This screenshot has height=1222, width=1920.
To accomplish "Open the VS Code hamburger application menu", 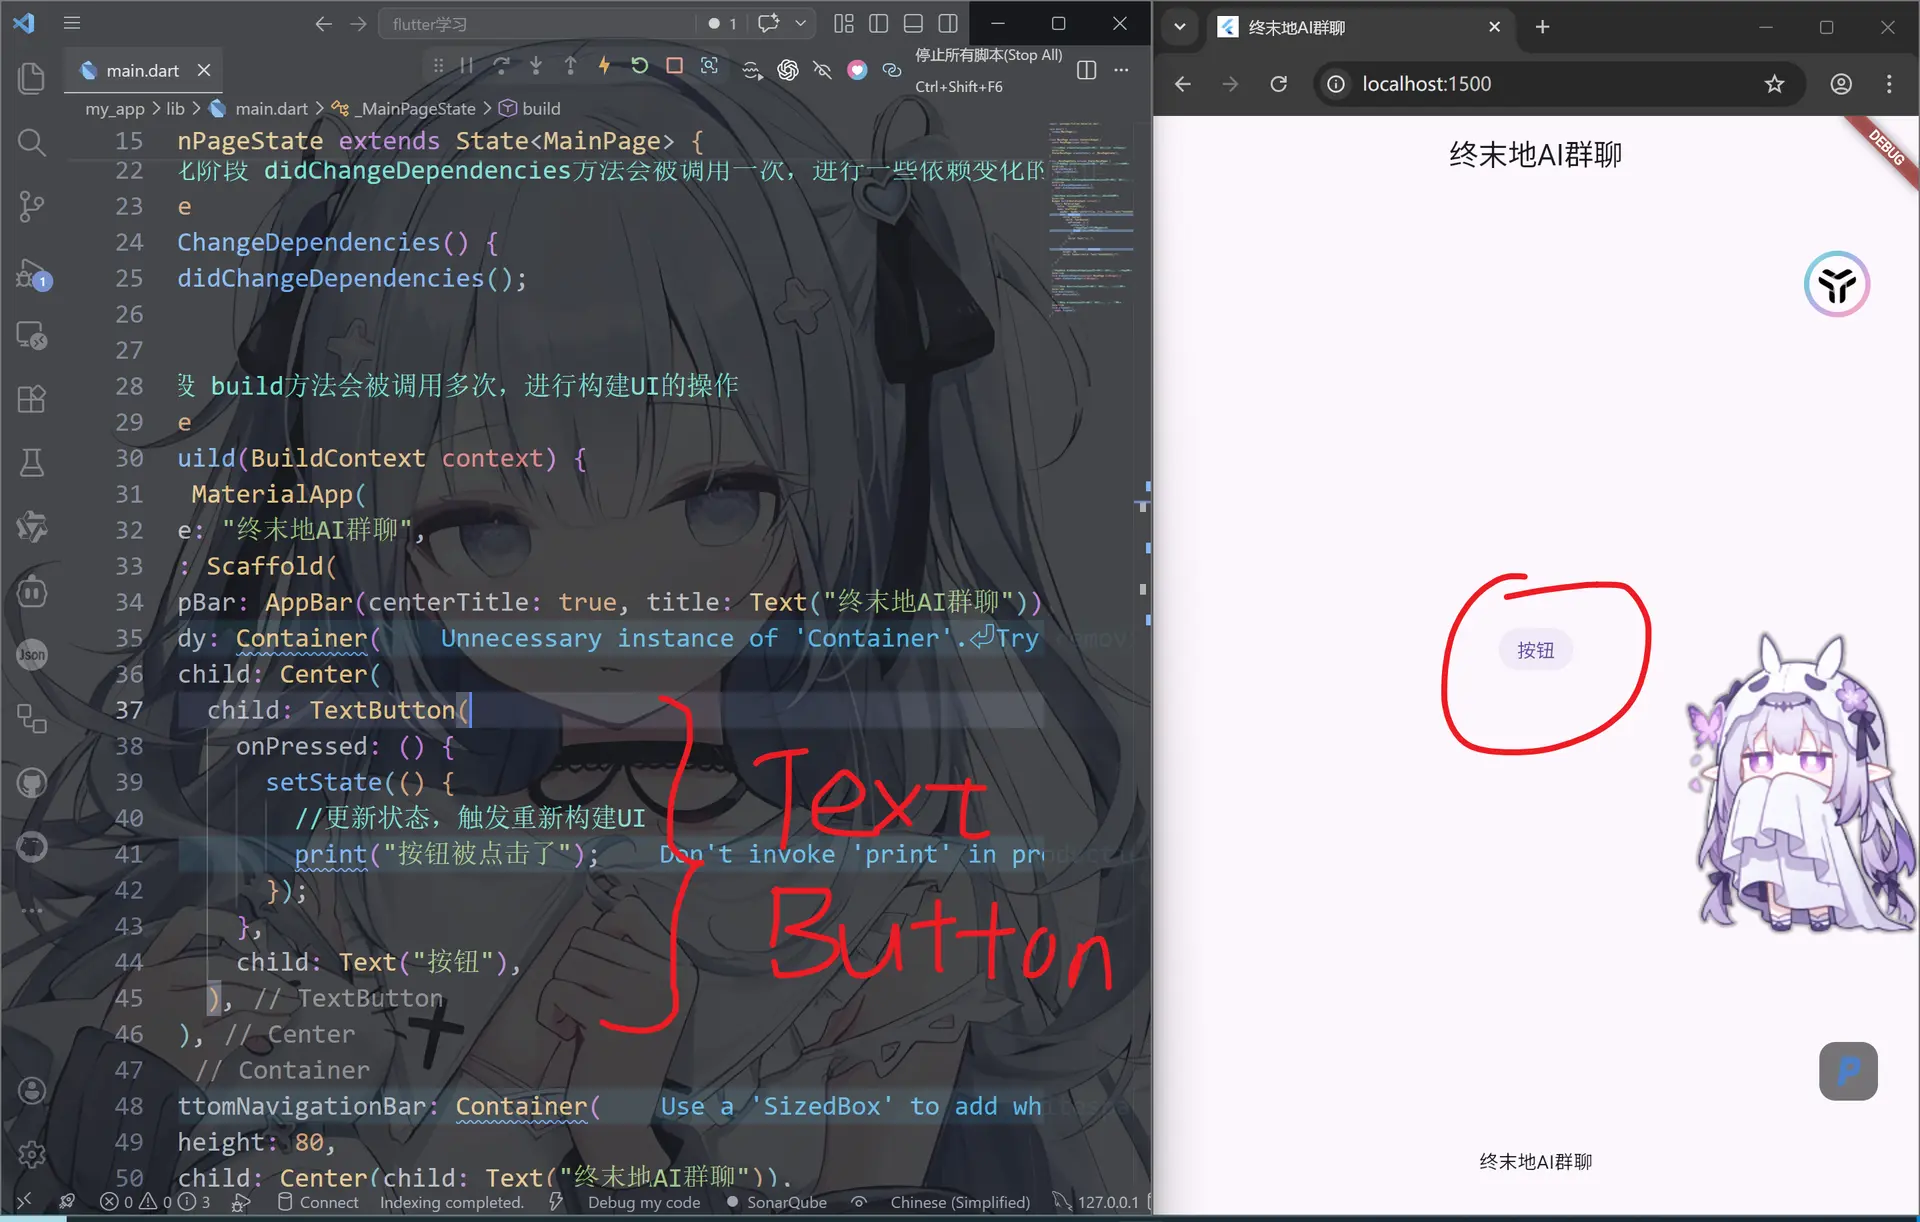I will click(72, 23).
